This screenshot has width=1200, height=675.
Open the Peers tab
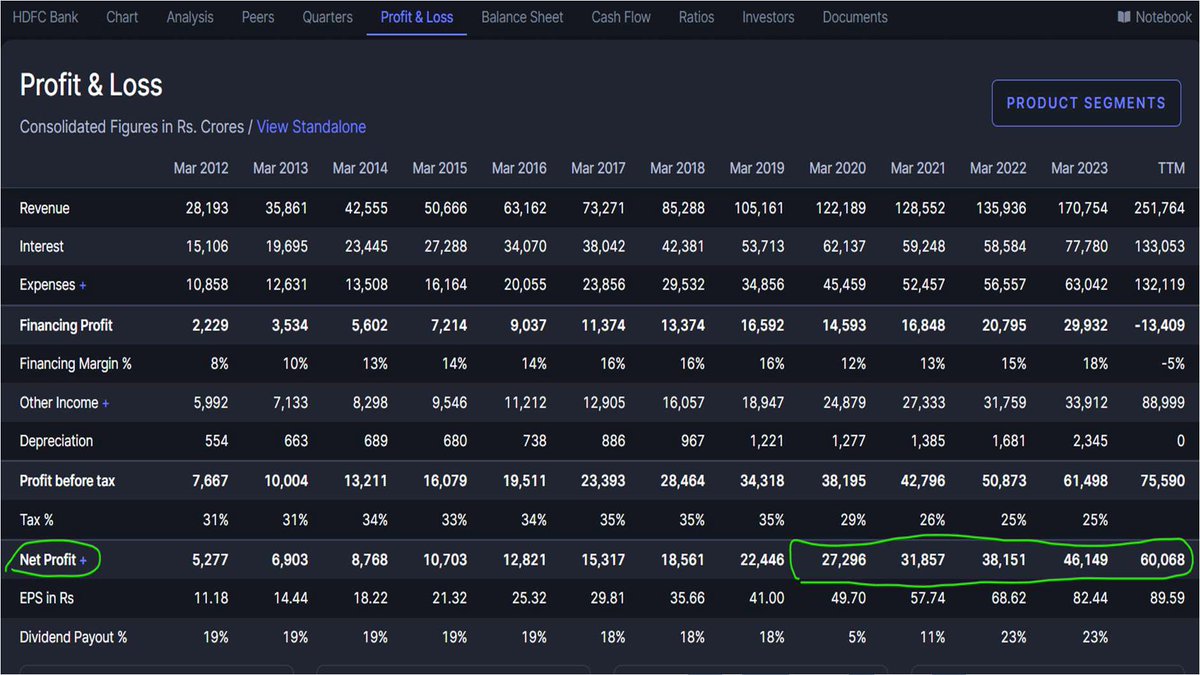click(258, 17)
